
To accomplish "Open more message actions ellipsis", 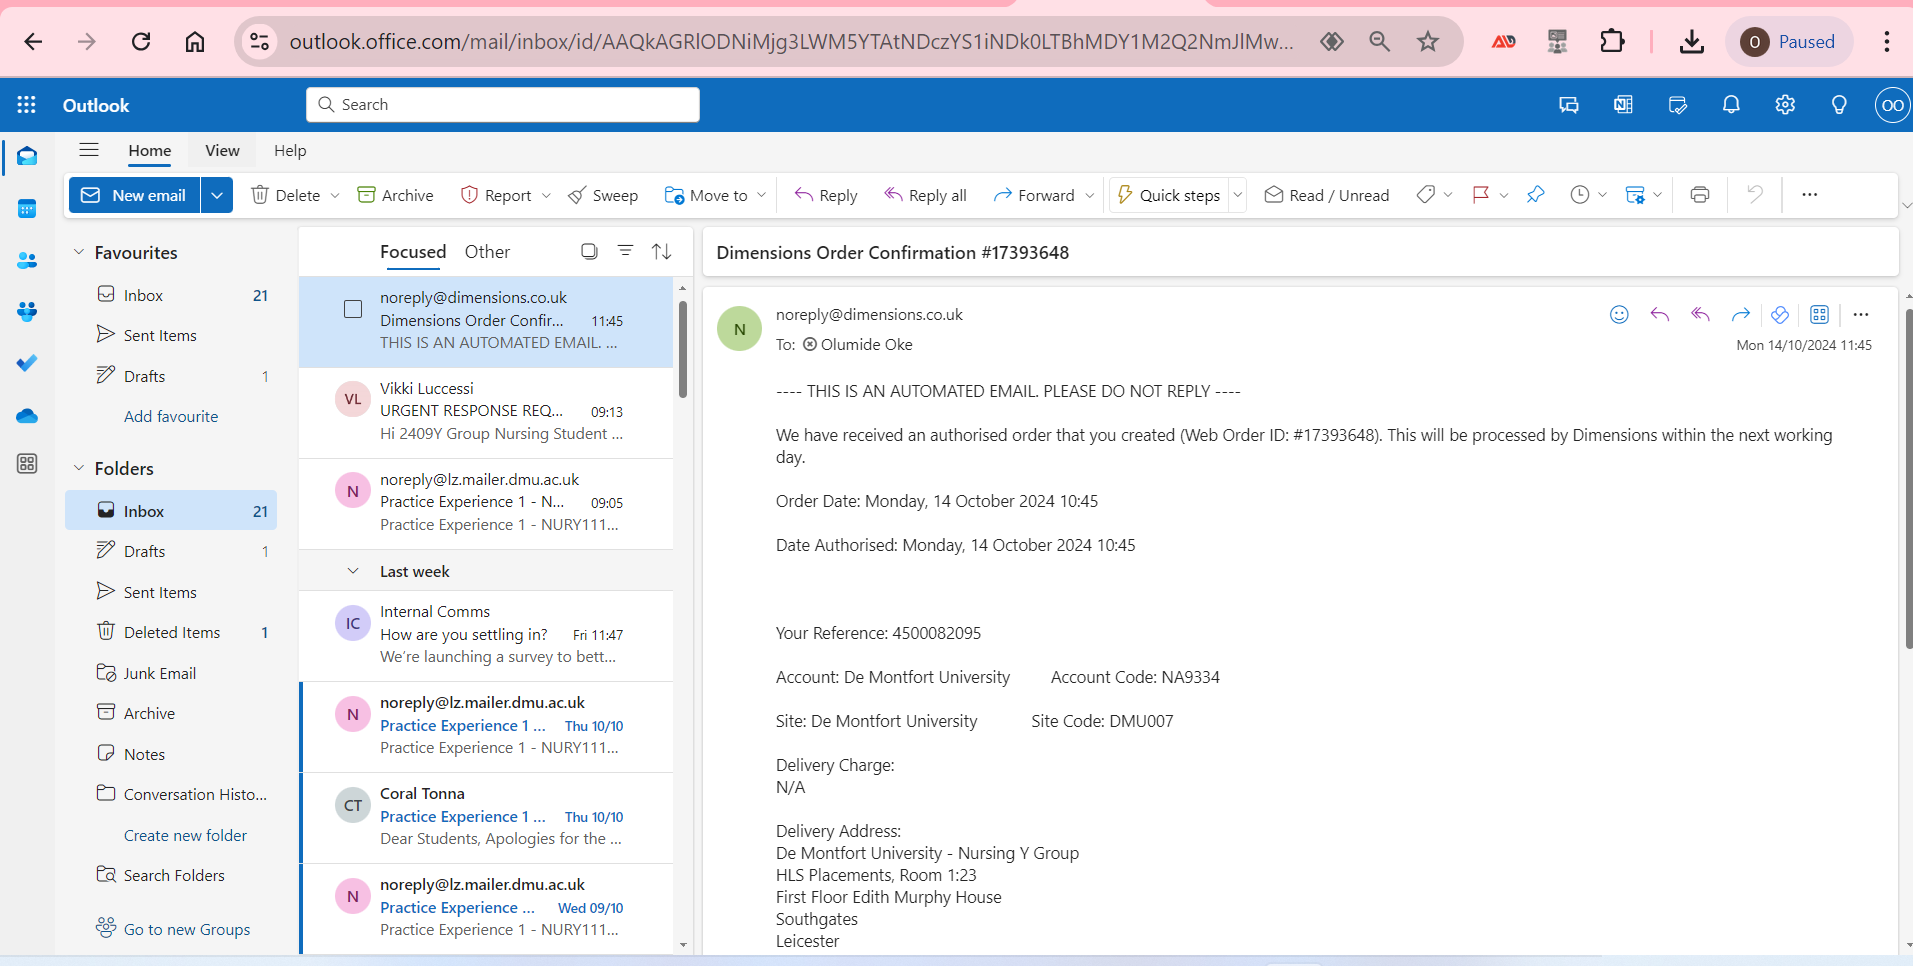I will (x=1860, y=315).
